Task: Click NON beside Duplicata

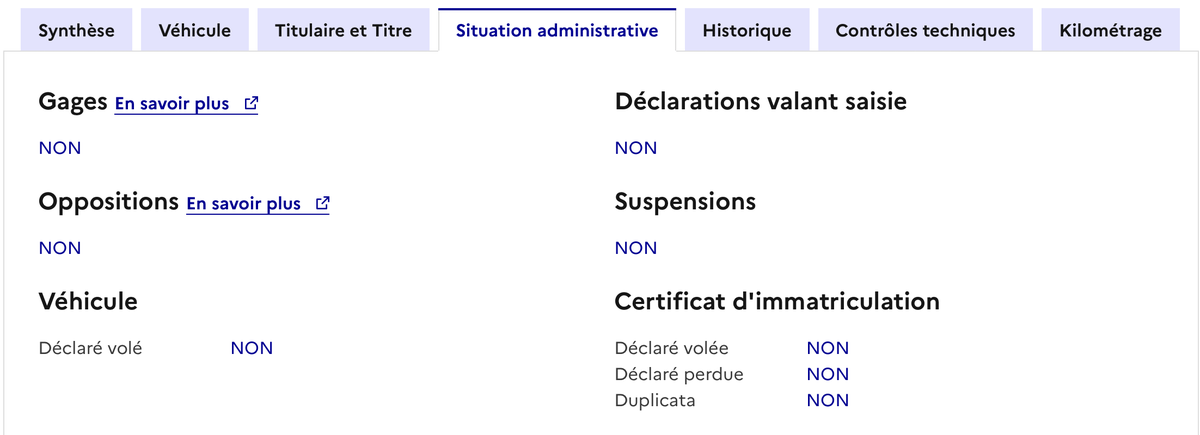Action: tap(827, 400)
